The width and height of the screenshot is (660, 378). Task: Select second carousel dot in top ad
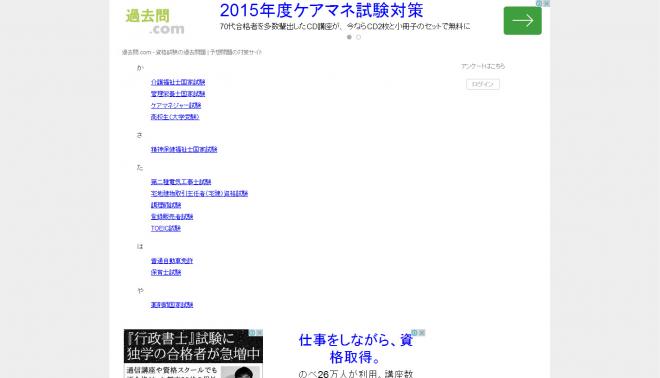click(359, 37)
